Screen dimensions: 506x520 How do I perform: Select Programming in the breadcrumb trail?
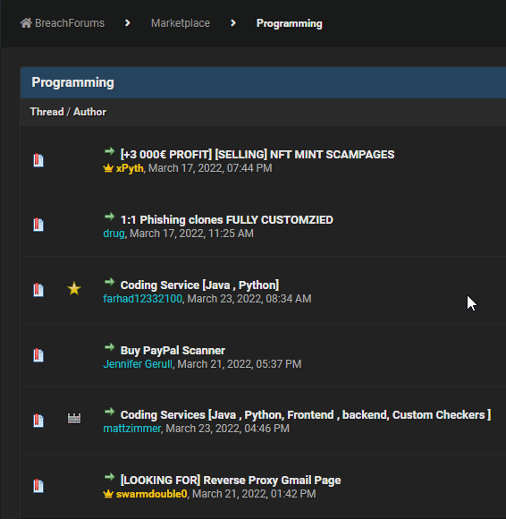[x=289, y=23]
